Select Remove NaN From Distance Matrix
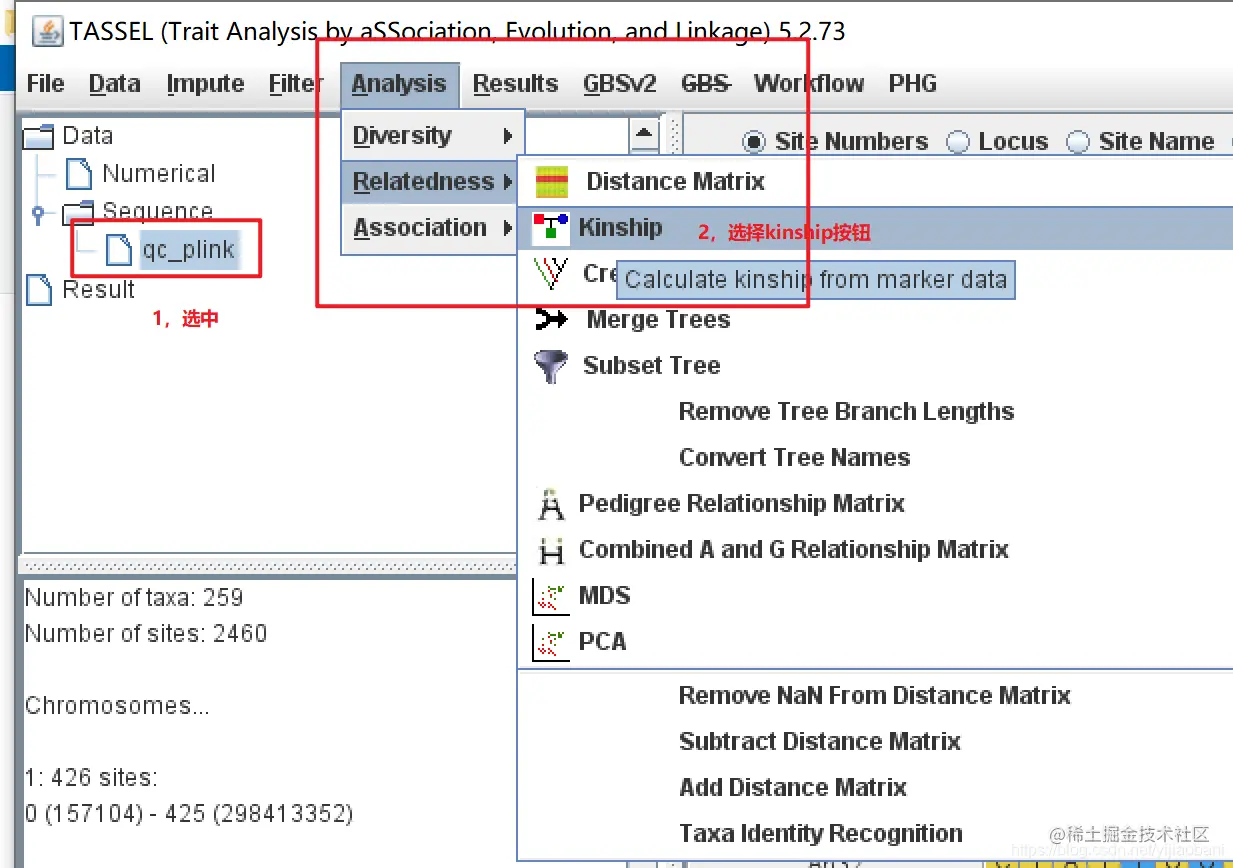 tap(875, 696)
